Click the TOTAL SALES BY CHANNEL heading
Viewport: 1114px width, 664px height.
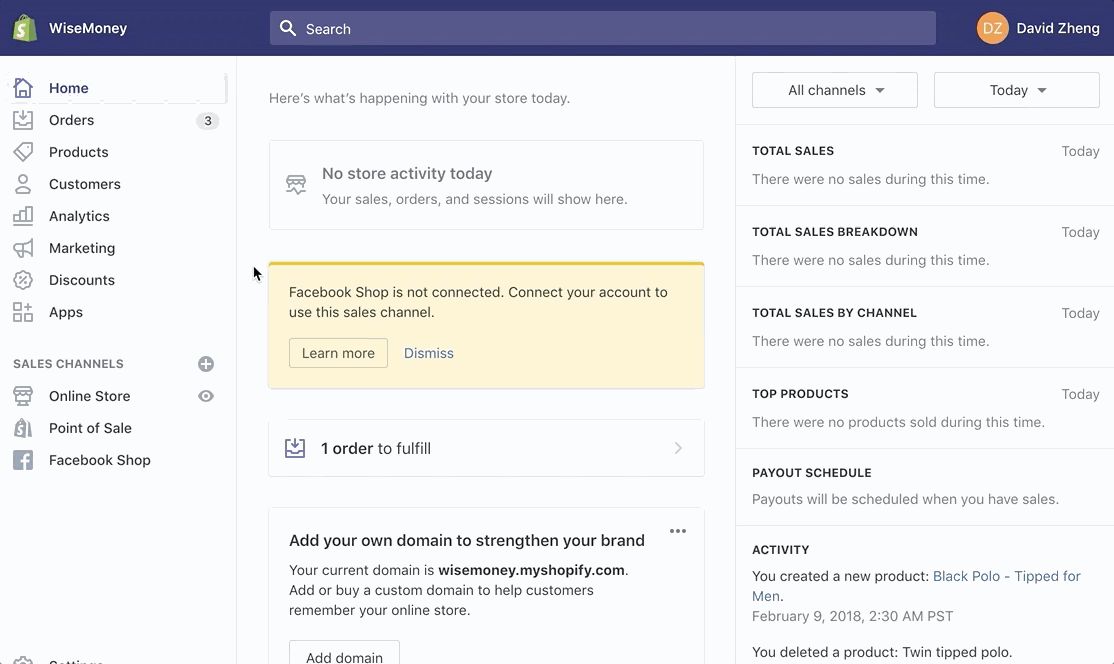pyautogui.click(x=834, y=312)
